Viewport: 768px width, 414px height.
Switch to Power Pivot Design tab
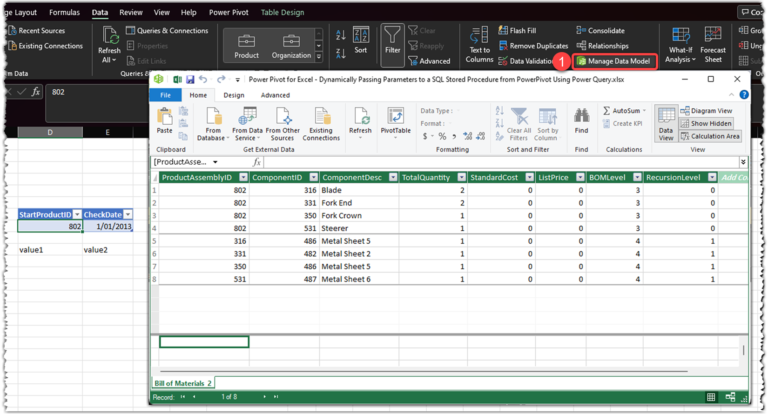[x=234, y=95]
